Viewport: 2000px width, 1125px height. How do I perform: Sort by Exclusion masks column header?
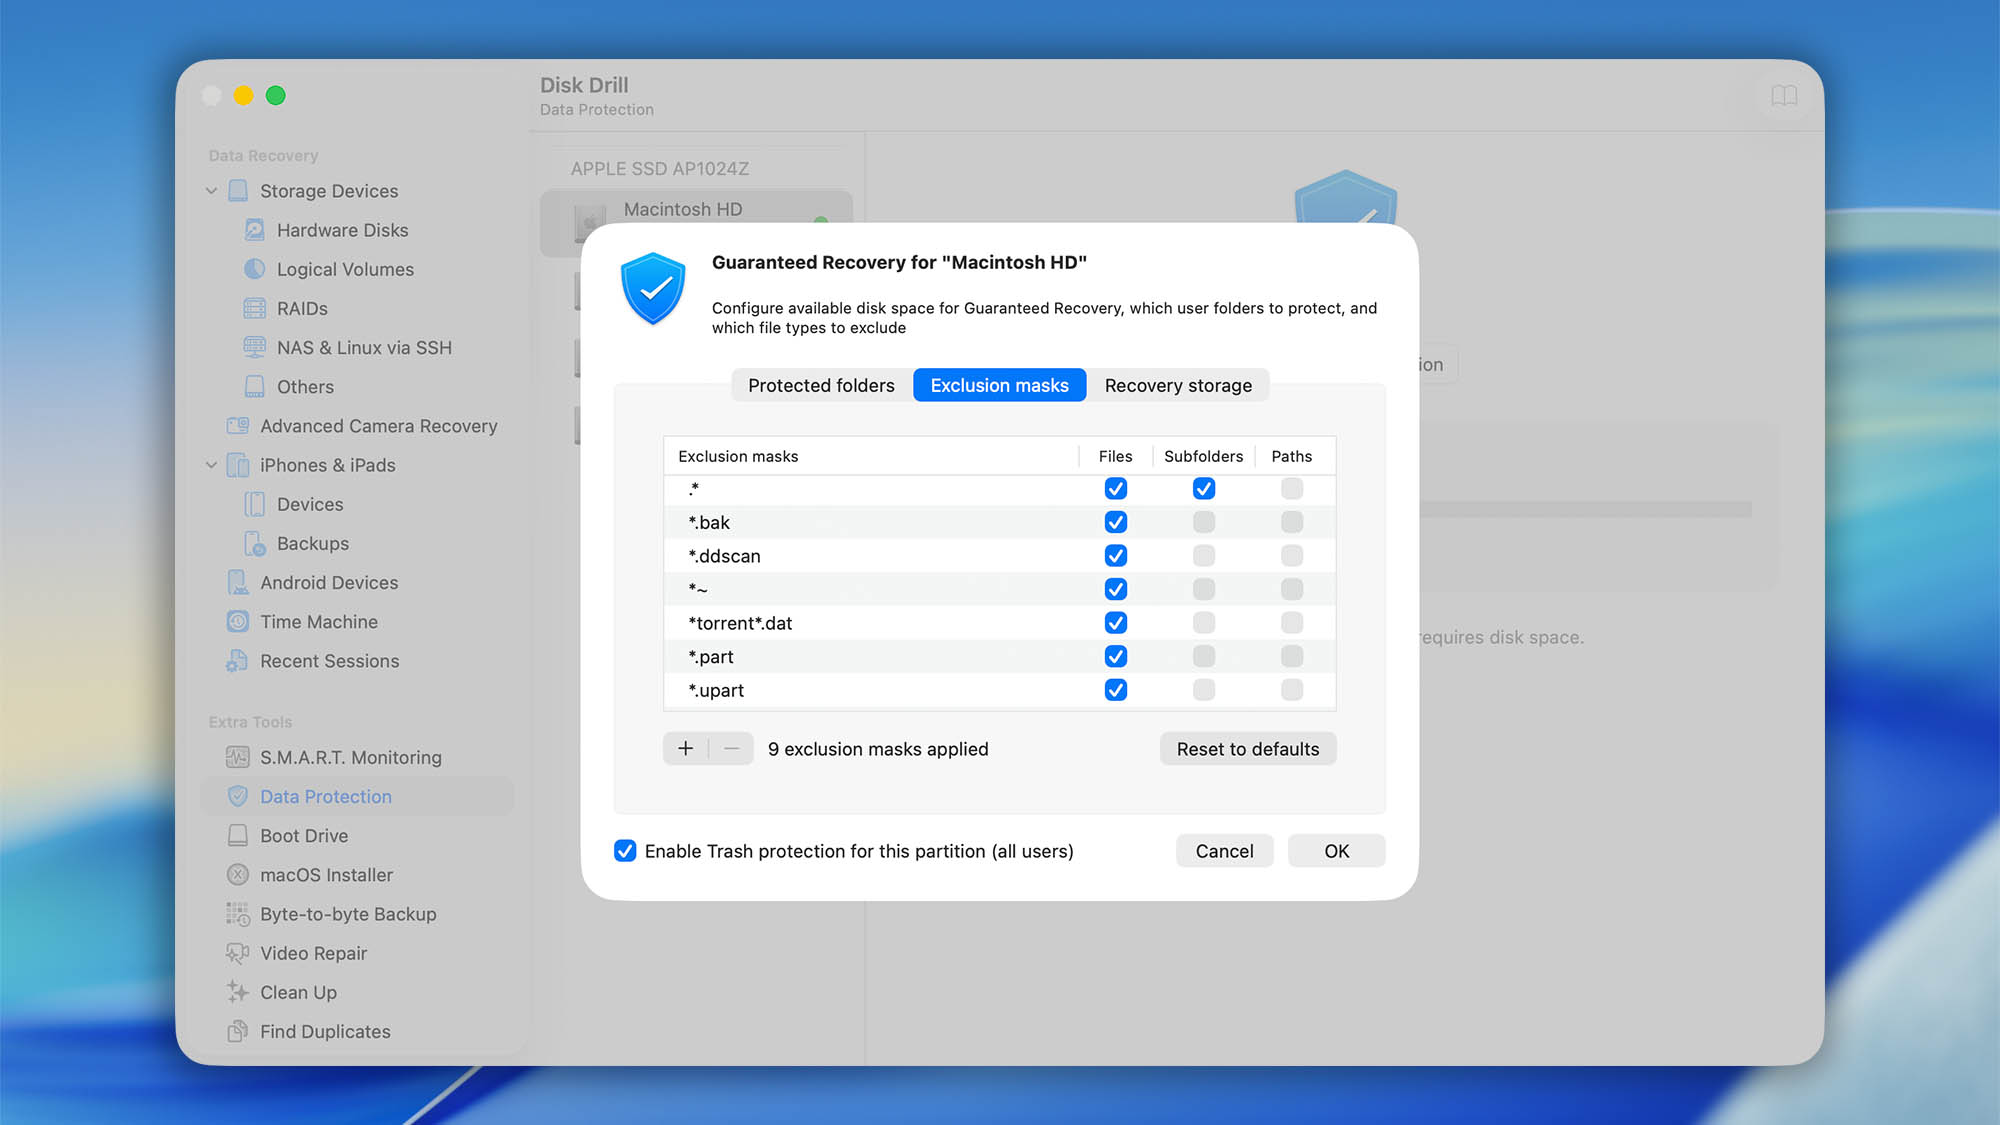(x=871, y=456)
